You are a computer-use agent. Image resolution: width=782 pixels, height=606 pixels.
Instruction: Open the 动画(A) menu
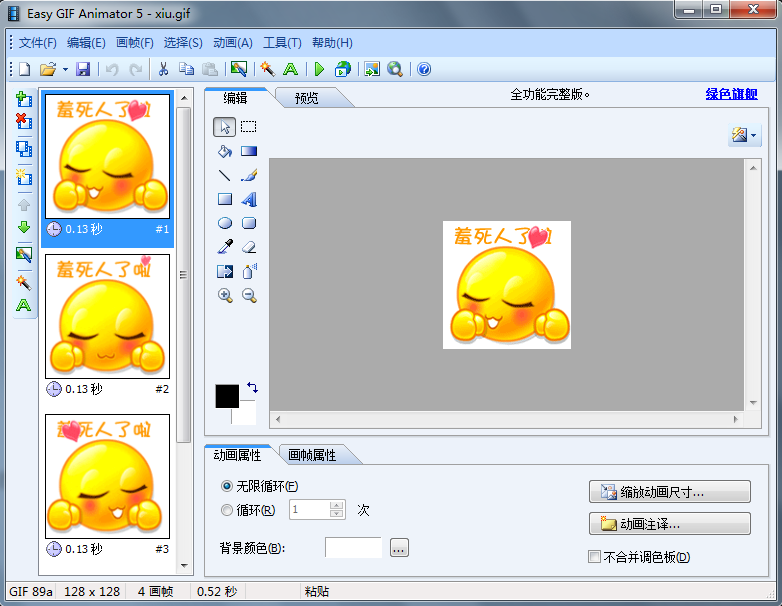232,43
